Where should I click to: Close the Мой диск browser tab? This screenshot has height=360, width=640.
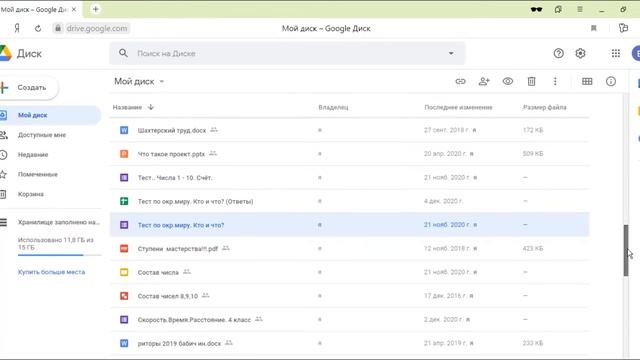74,9
